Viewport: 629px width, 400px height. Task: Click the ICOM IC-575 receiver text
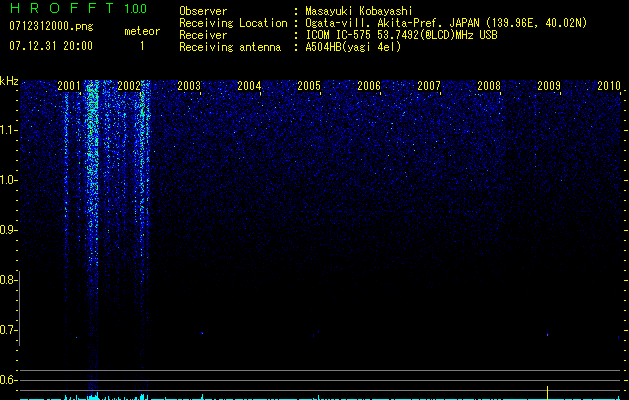coord(401,35)
